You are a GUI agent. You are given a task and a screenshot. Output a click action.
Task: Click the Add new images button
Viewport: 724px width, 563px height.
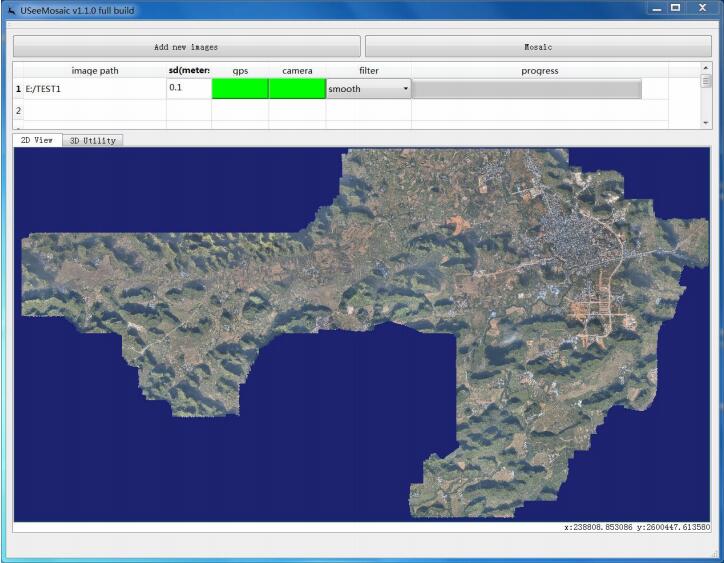click(187, 47)
